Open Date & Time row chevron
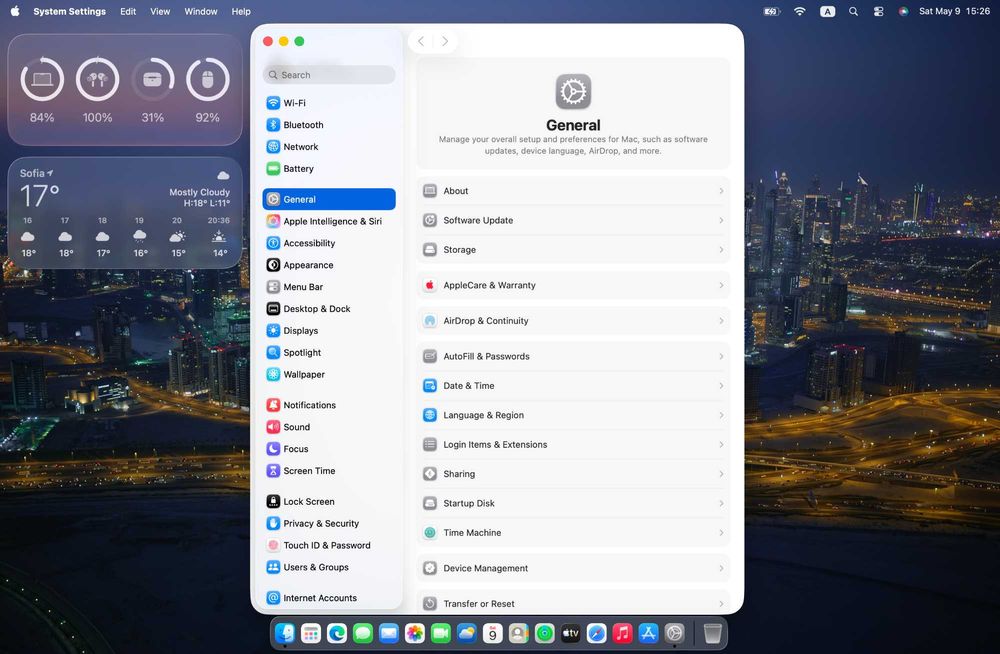Image resolution: width=1000 pixels, height=654 pixels. tap(721, 386)
